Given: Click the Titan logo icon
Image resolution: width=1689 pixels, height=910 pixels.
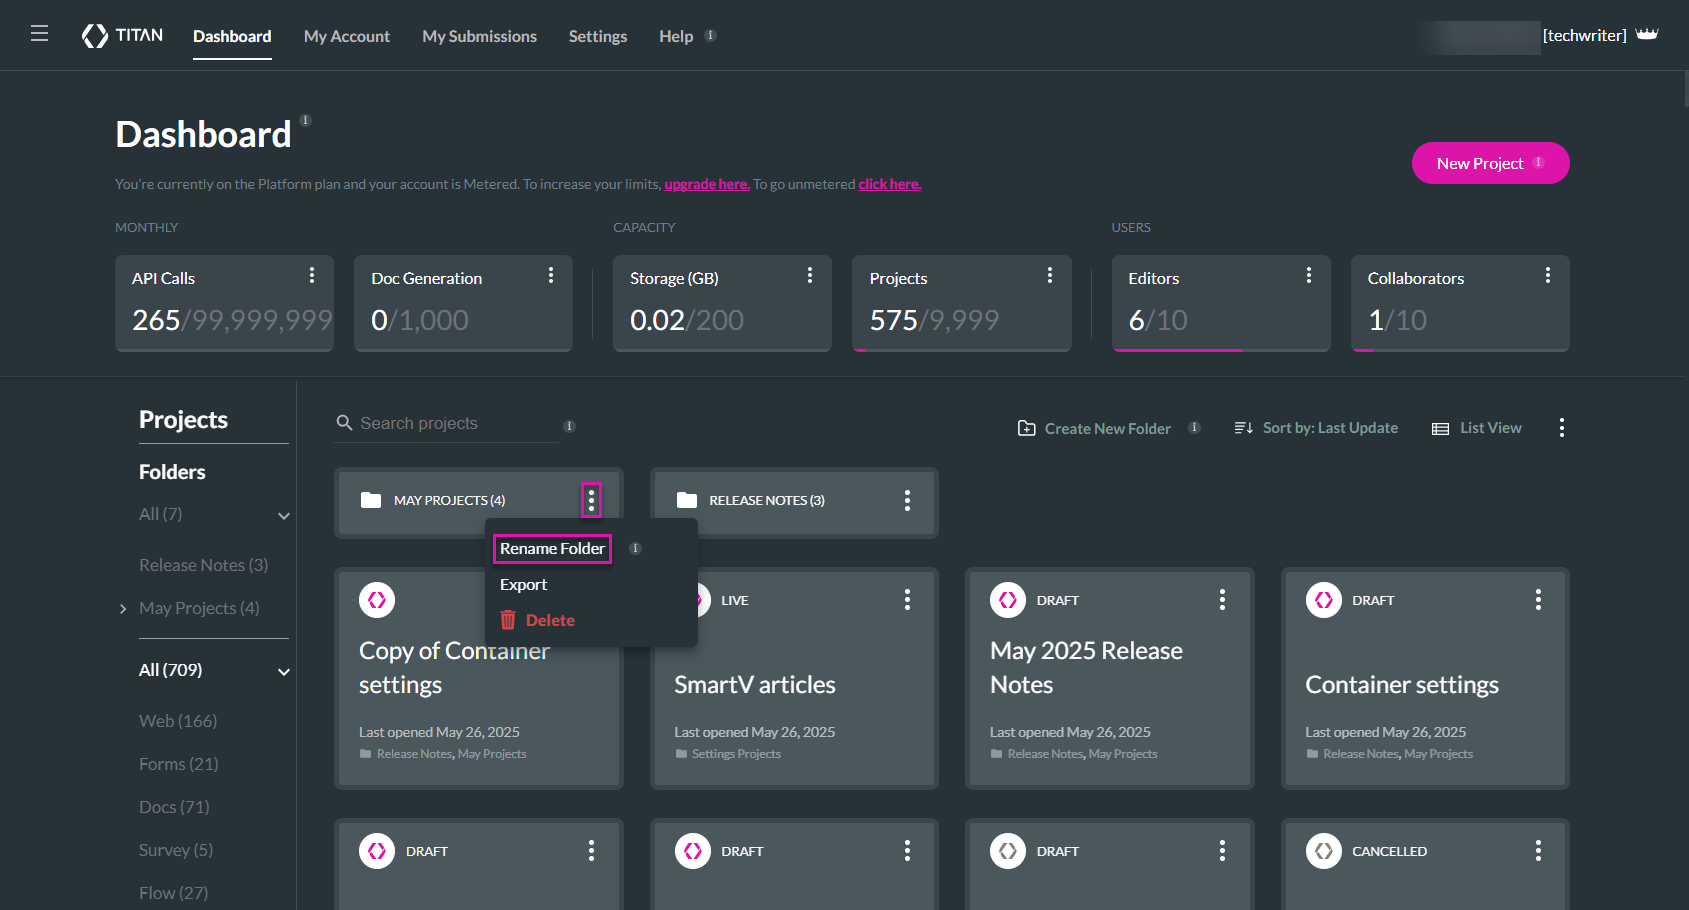Looking at the screenshot, I should point(95,36).
